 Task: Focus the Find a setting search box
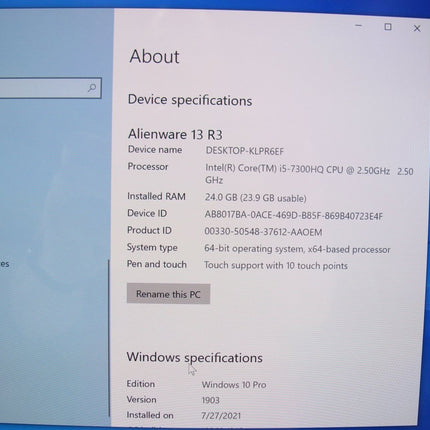50,88
